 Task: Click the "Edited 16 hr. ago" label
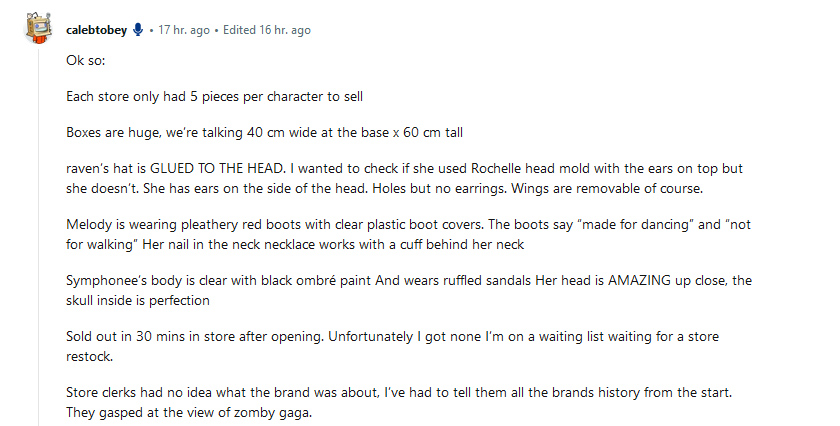pyautogui.click(x=266, y=30)
